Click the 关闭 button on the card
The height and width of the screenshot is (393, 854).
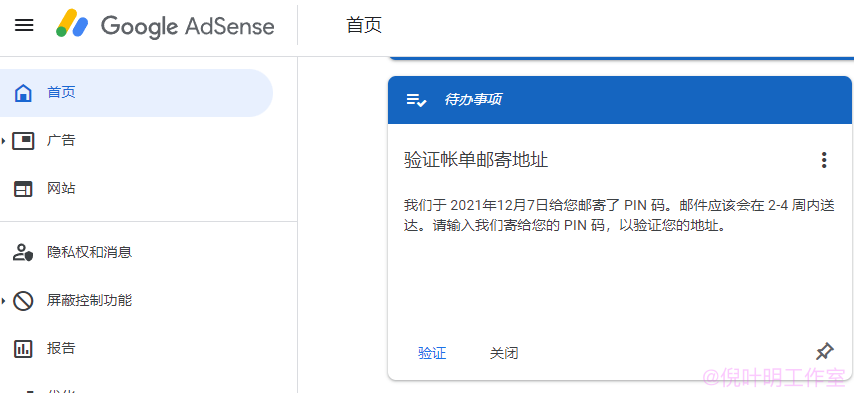pyautogui.click(x=504, y=353)
